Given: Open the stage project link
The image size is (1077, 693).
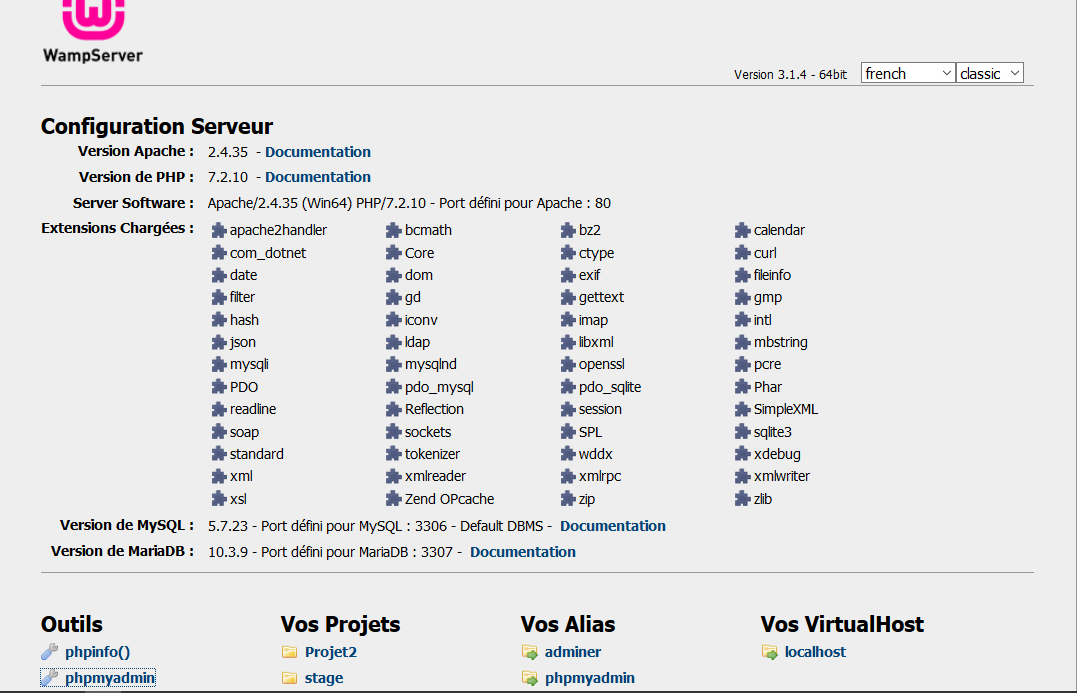Looking at the screenshot, I should (x=324, y=678).
